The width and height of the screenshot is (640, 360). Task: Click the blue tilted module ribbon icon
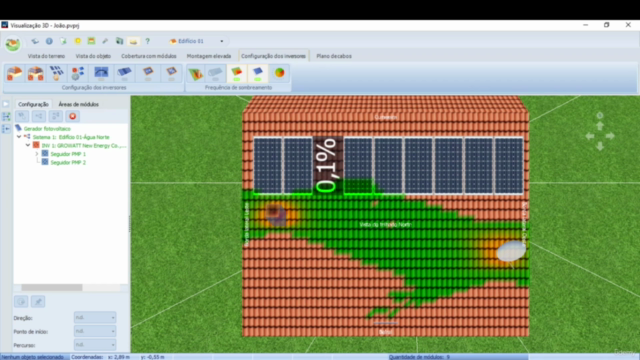(124, 73)
